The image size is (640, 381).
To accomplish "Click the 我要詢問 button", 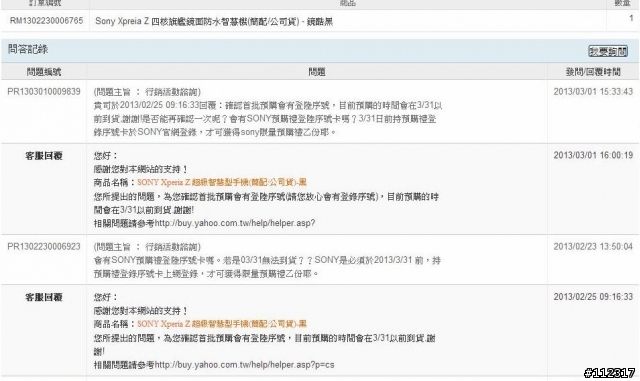I will point(608,51).
